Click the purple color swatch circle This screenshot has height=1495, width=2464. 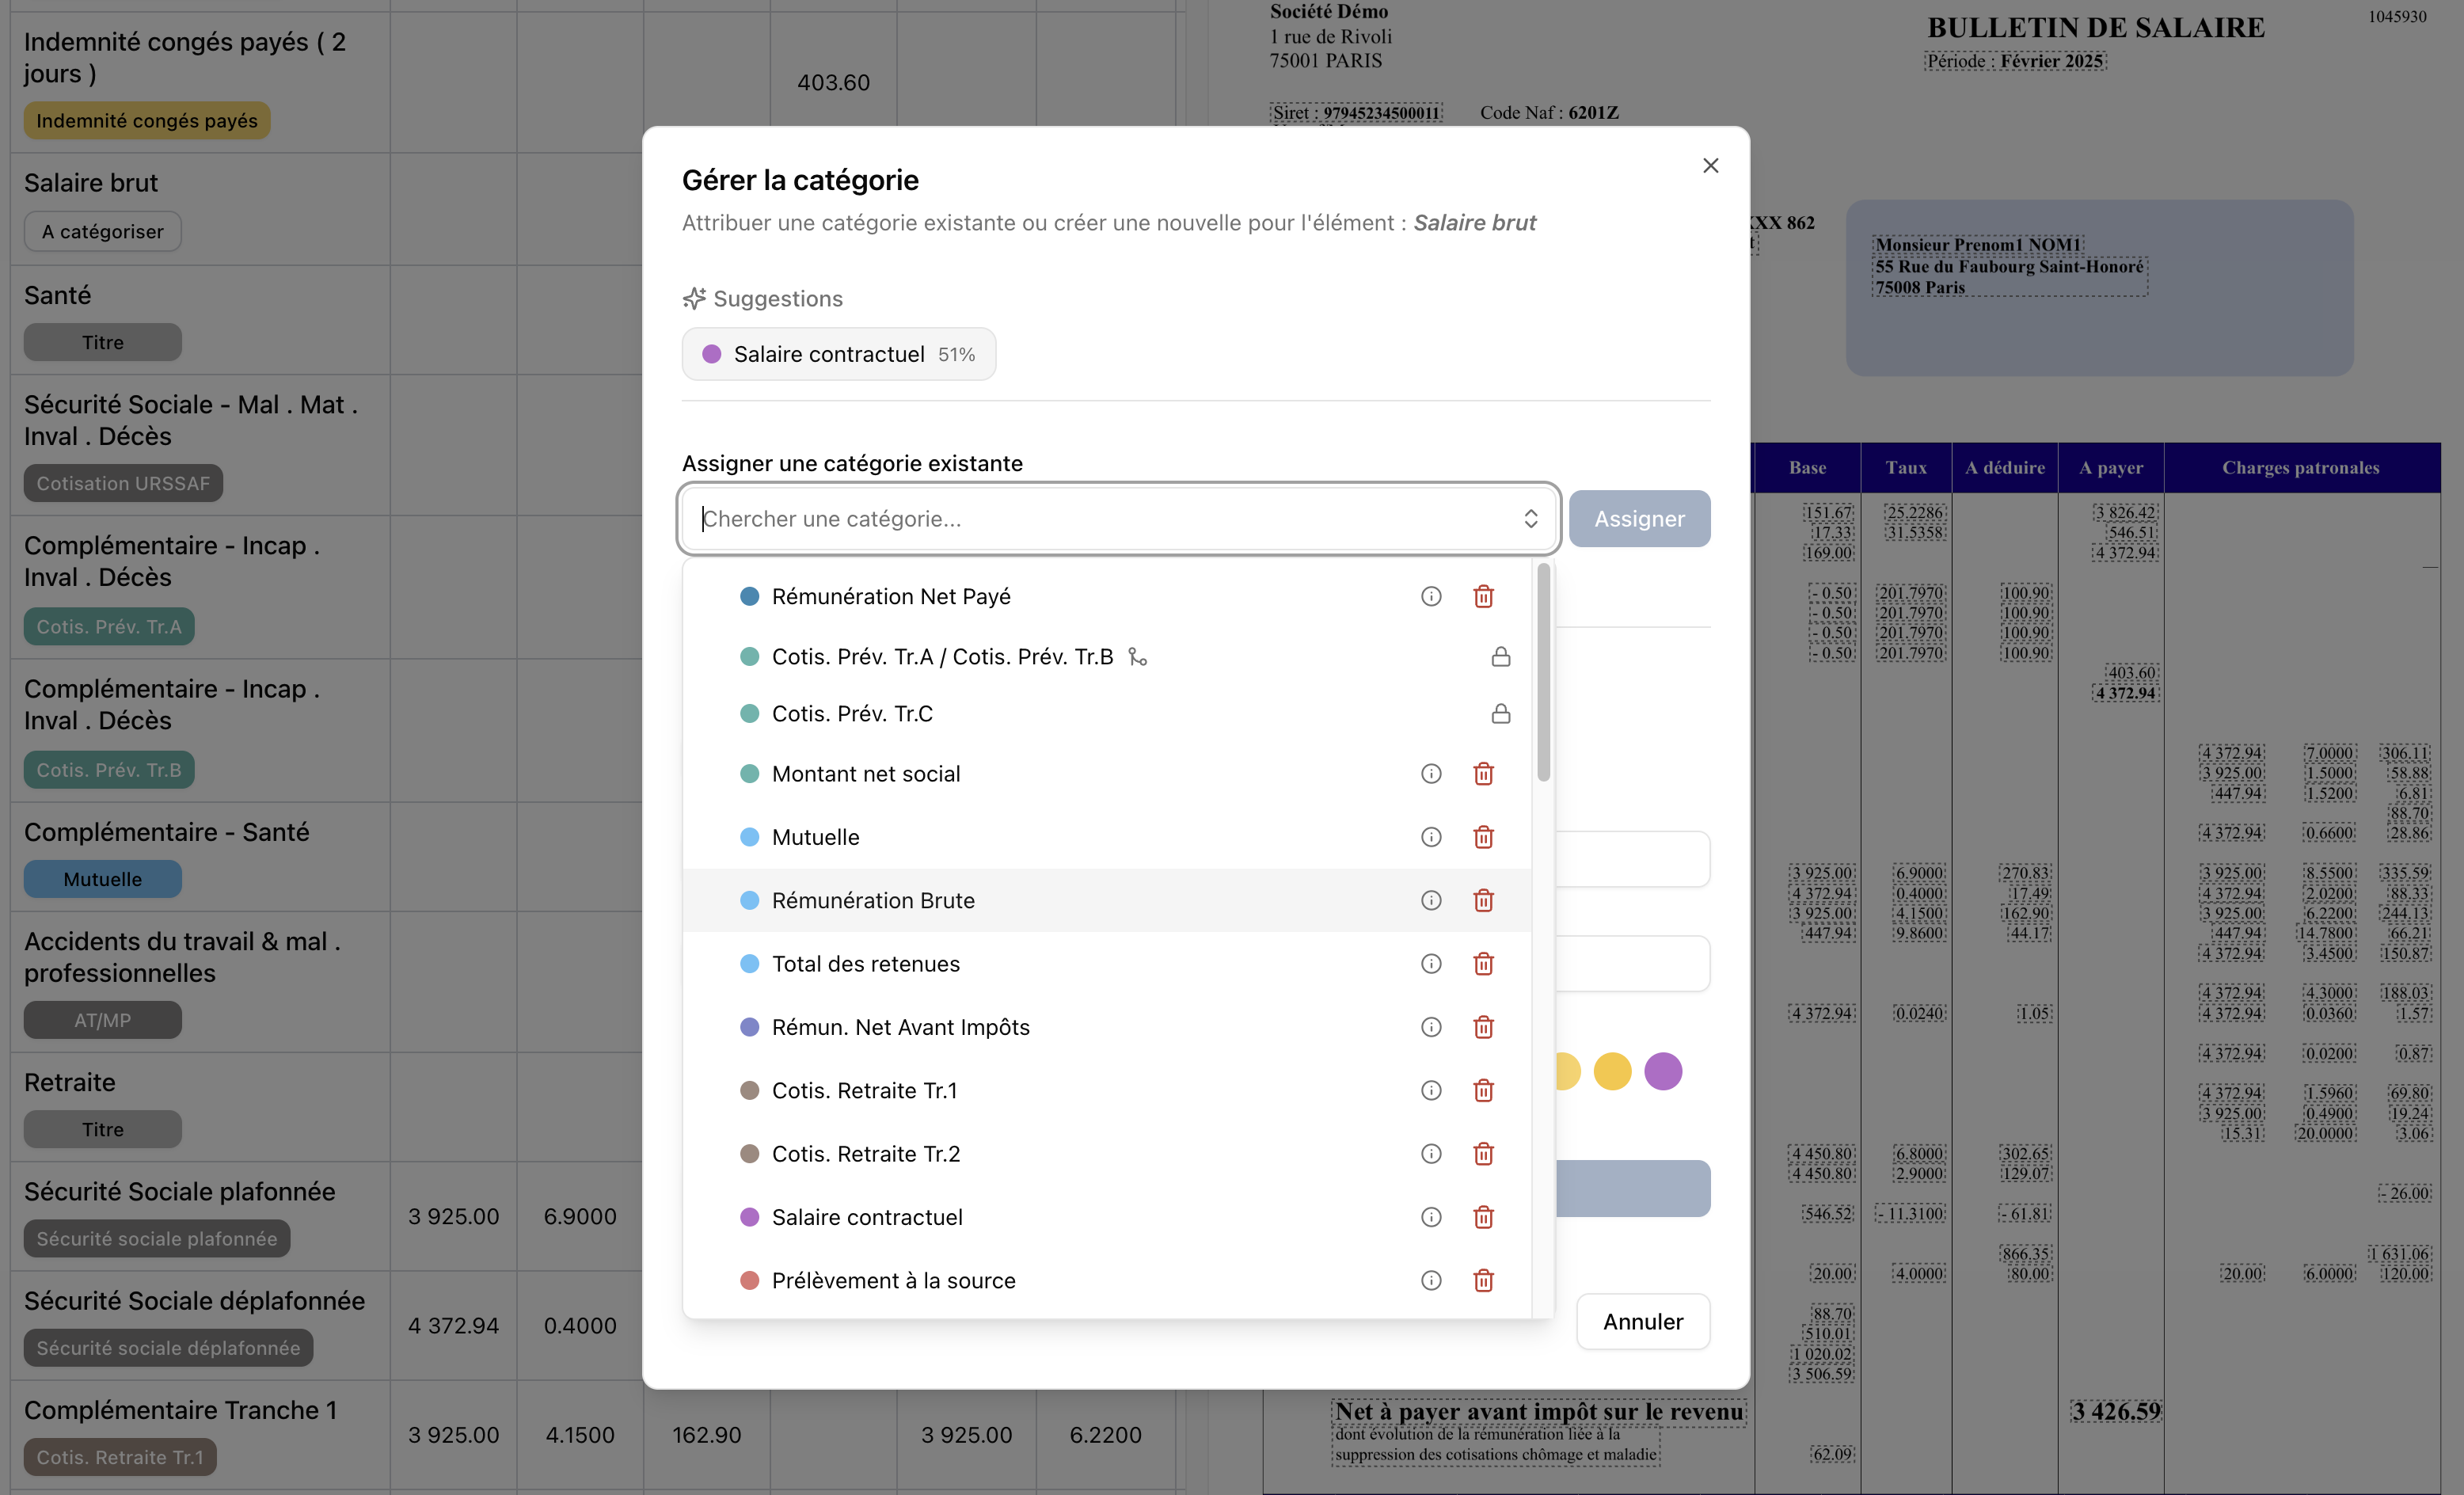click(1663, 1071)
